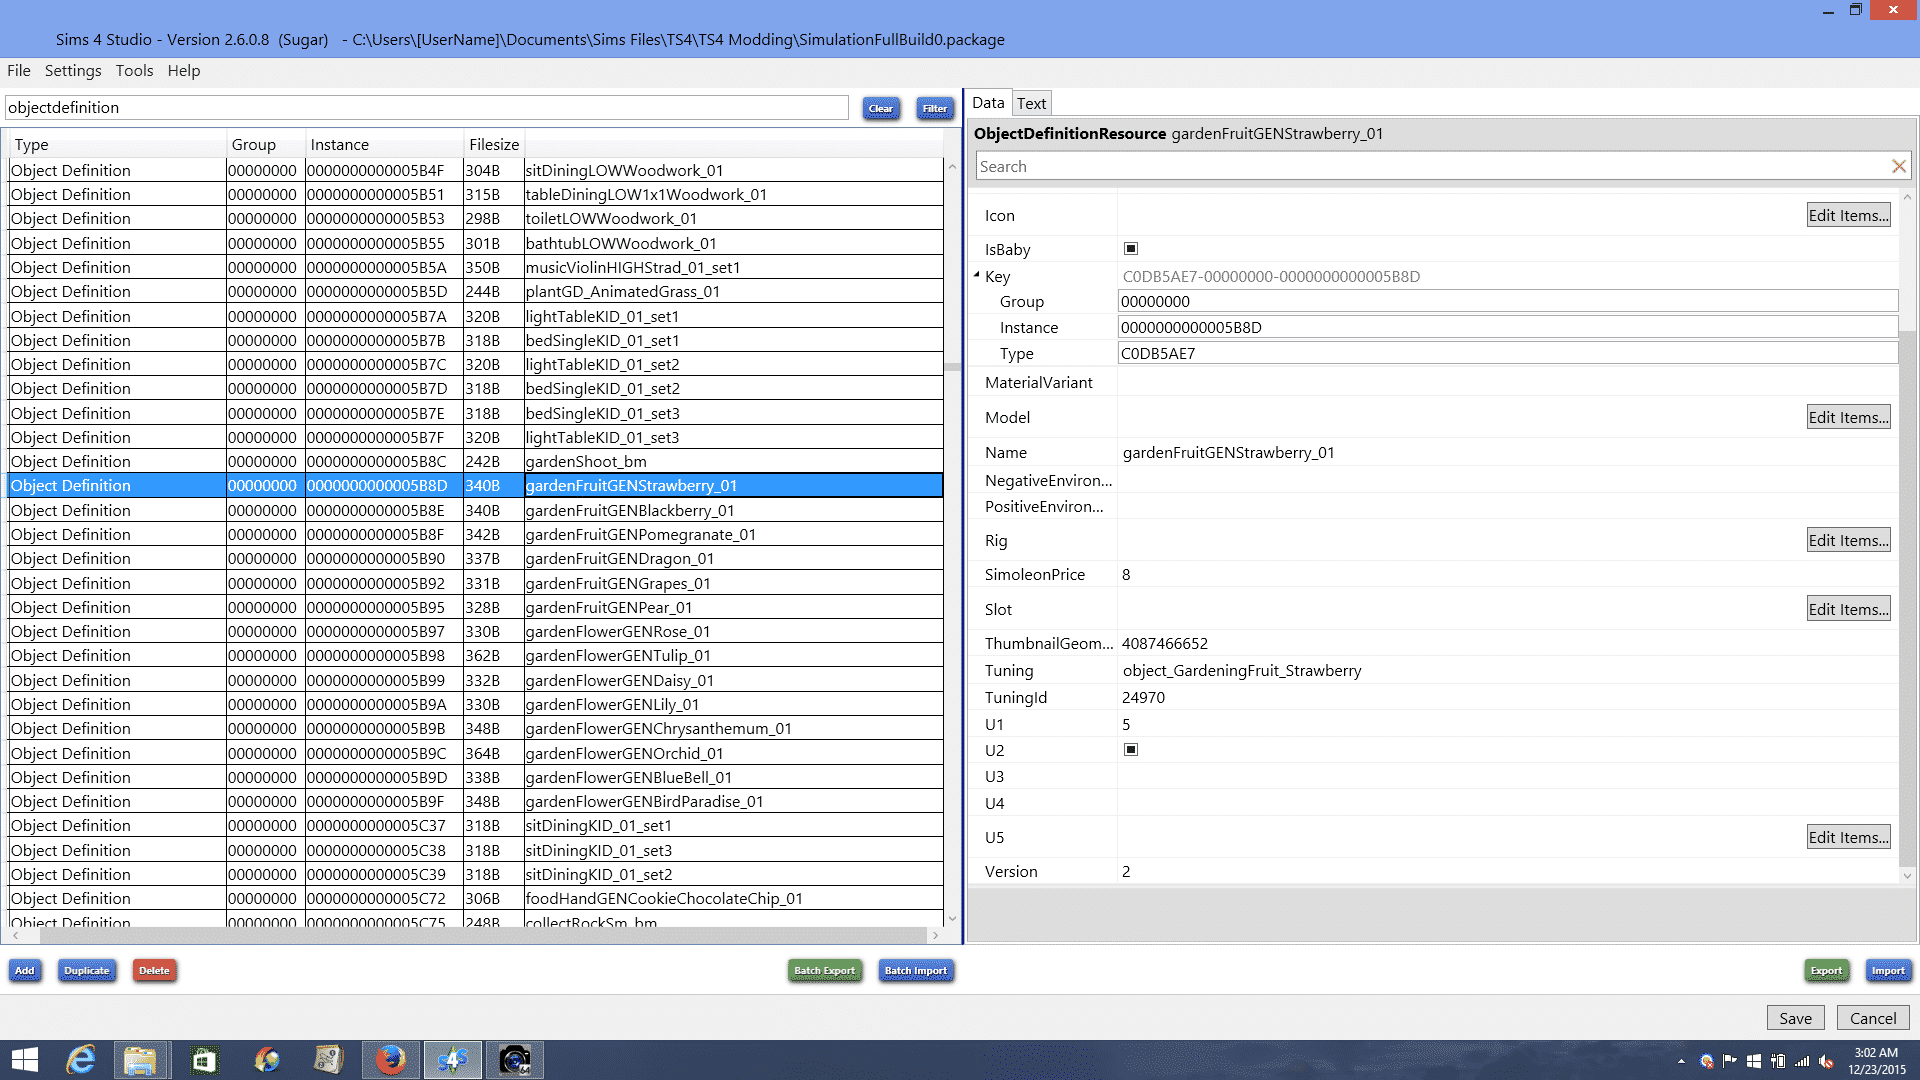Image resolution: width=1920 pixels, height=1080 pixels.
Task: Open Internet Explorer from the taskbar
Action: pos(82,1060)
